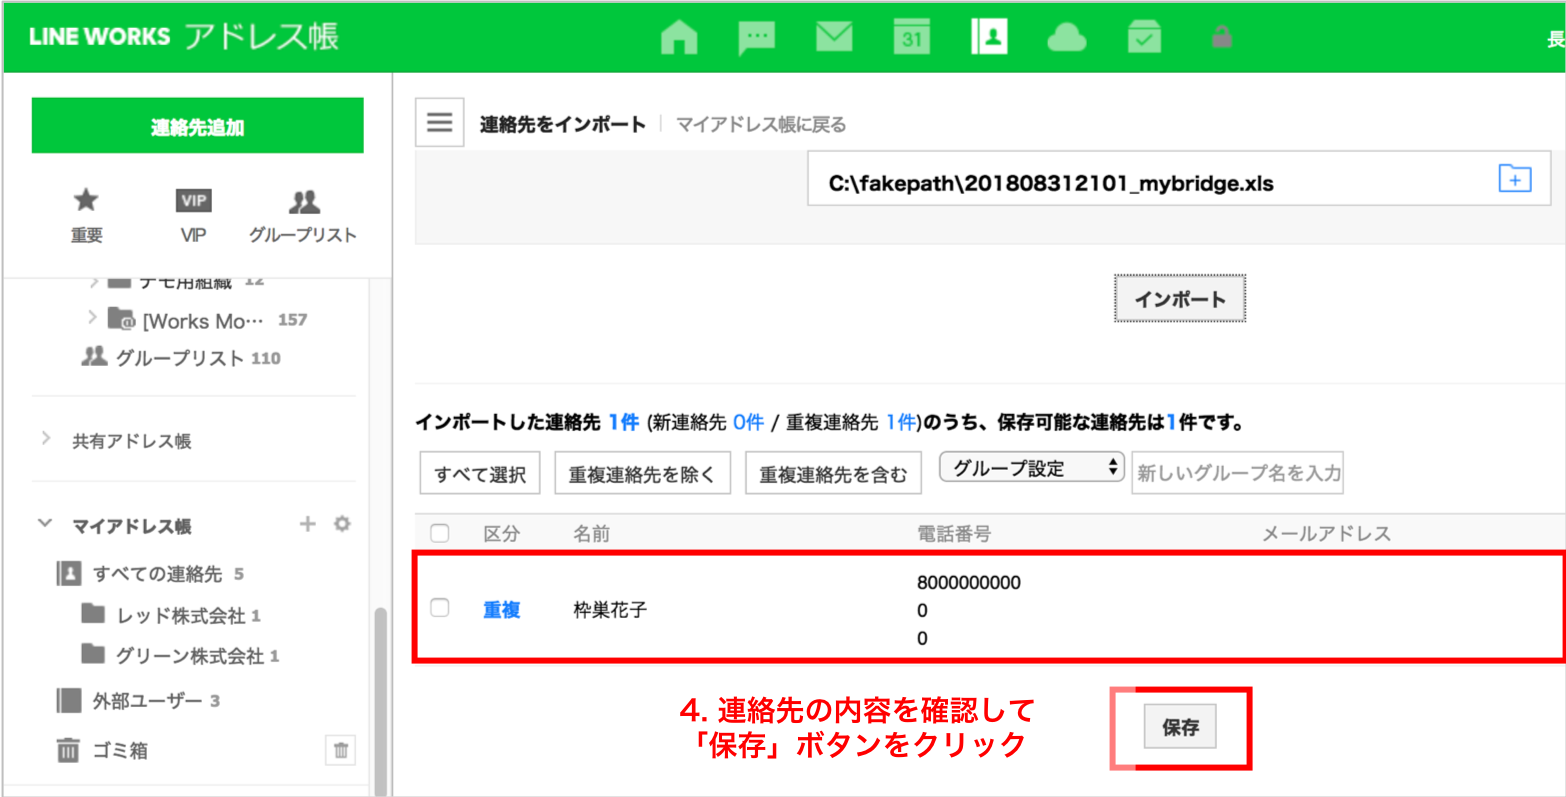
Task: Open the Calendar icon
Action: (x=911, y=38)
